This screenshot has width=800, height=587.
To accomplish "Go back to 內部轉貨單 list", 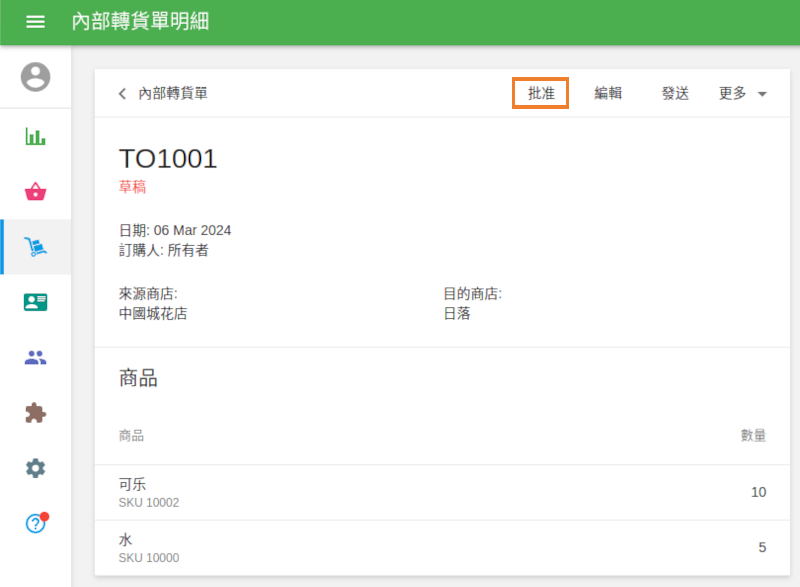I will [x=163, y=93].
